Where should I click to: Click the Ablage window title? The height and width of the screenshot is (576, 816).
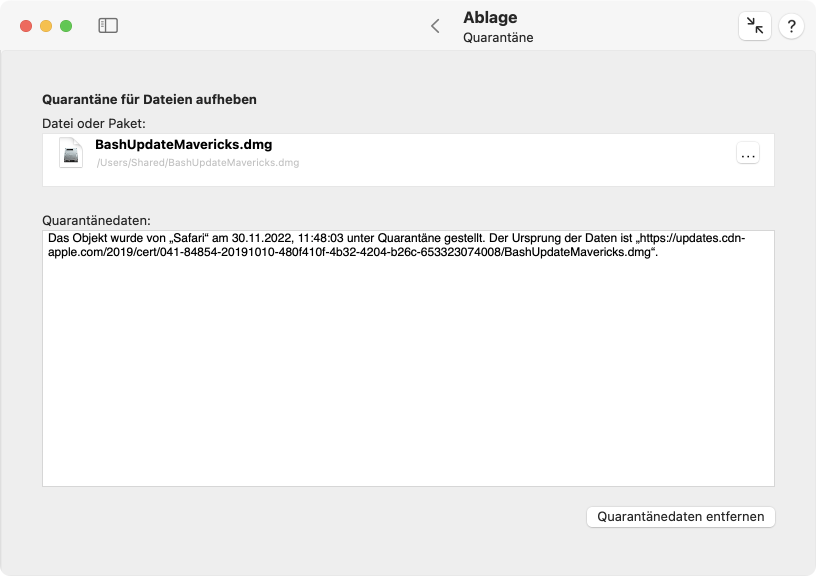(x=490, y=17)
